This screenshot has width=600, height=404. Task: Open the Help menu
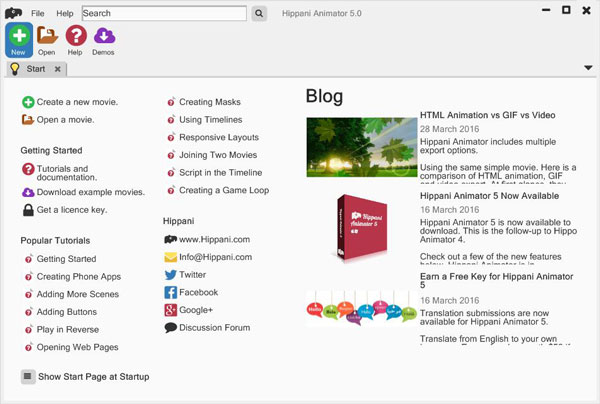pyautogui.click(x=65, y=13)
